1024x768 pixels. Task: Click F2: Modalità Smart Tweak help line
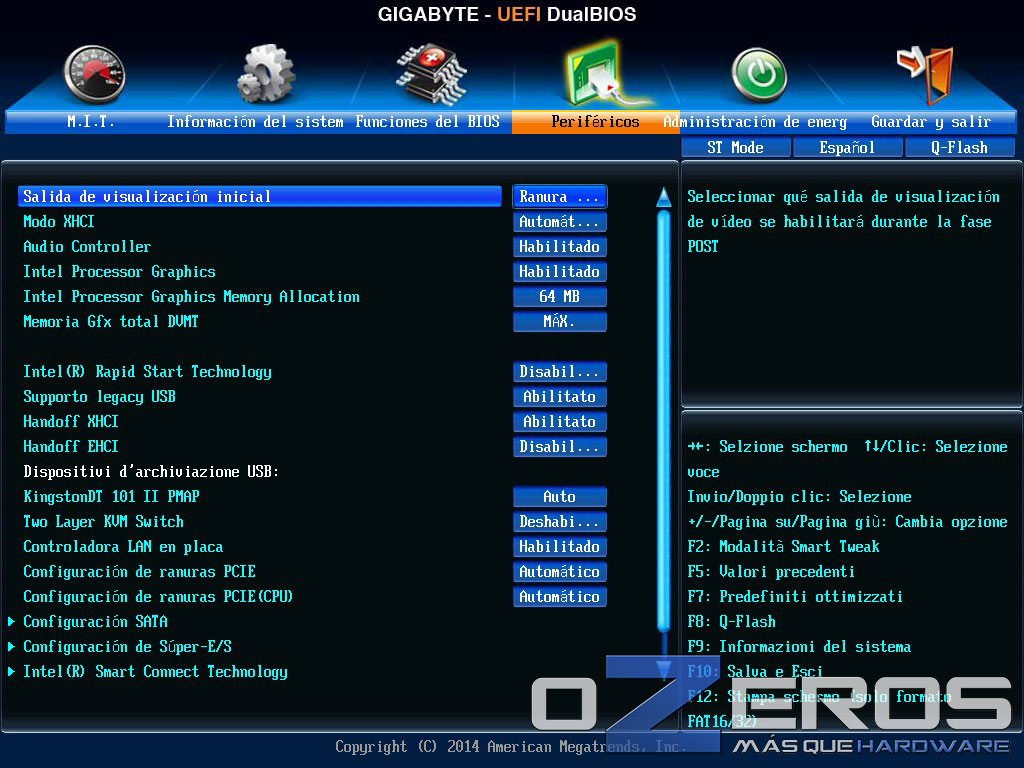coord(783,547)
